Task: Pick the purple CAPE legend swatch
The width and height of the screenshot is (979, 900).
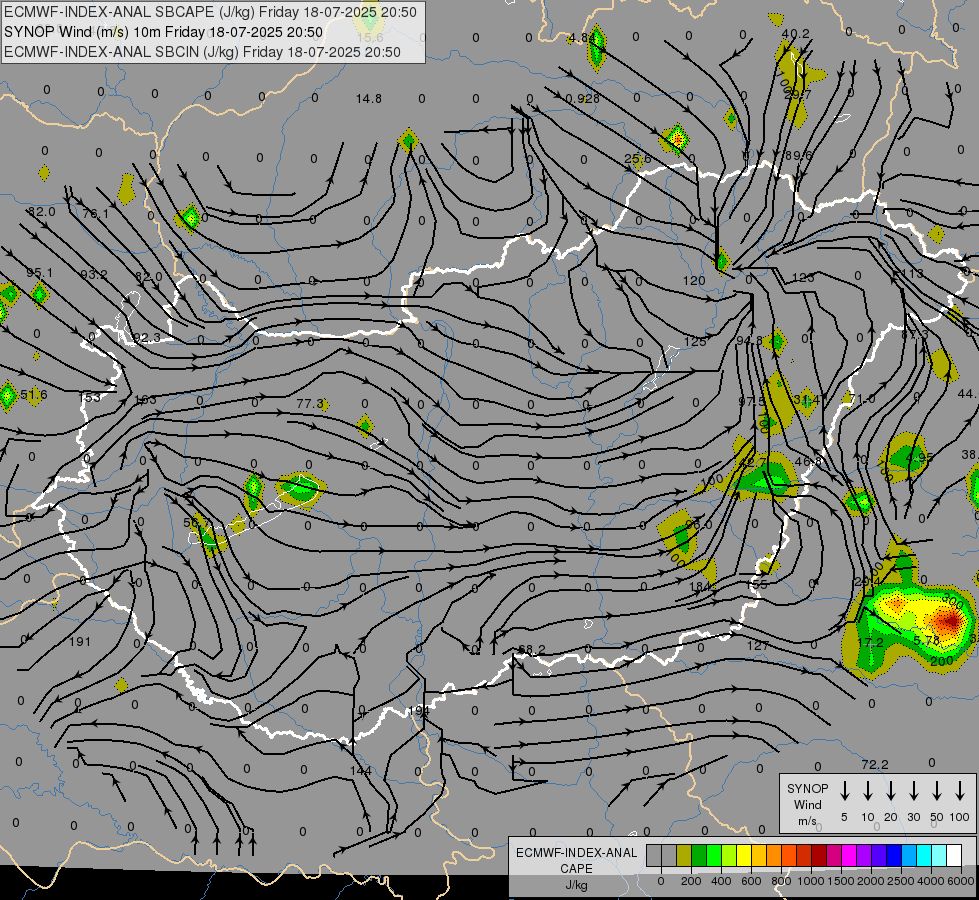Action: point(863,856)
